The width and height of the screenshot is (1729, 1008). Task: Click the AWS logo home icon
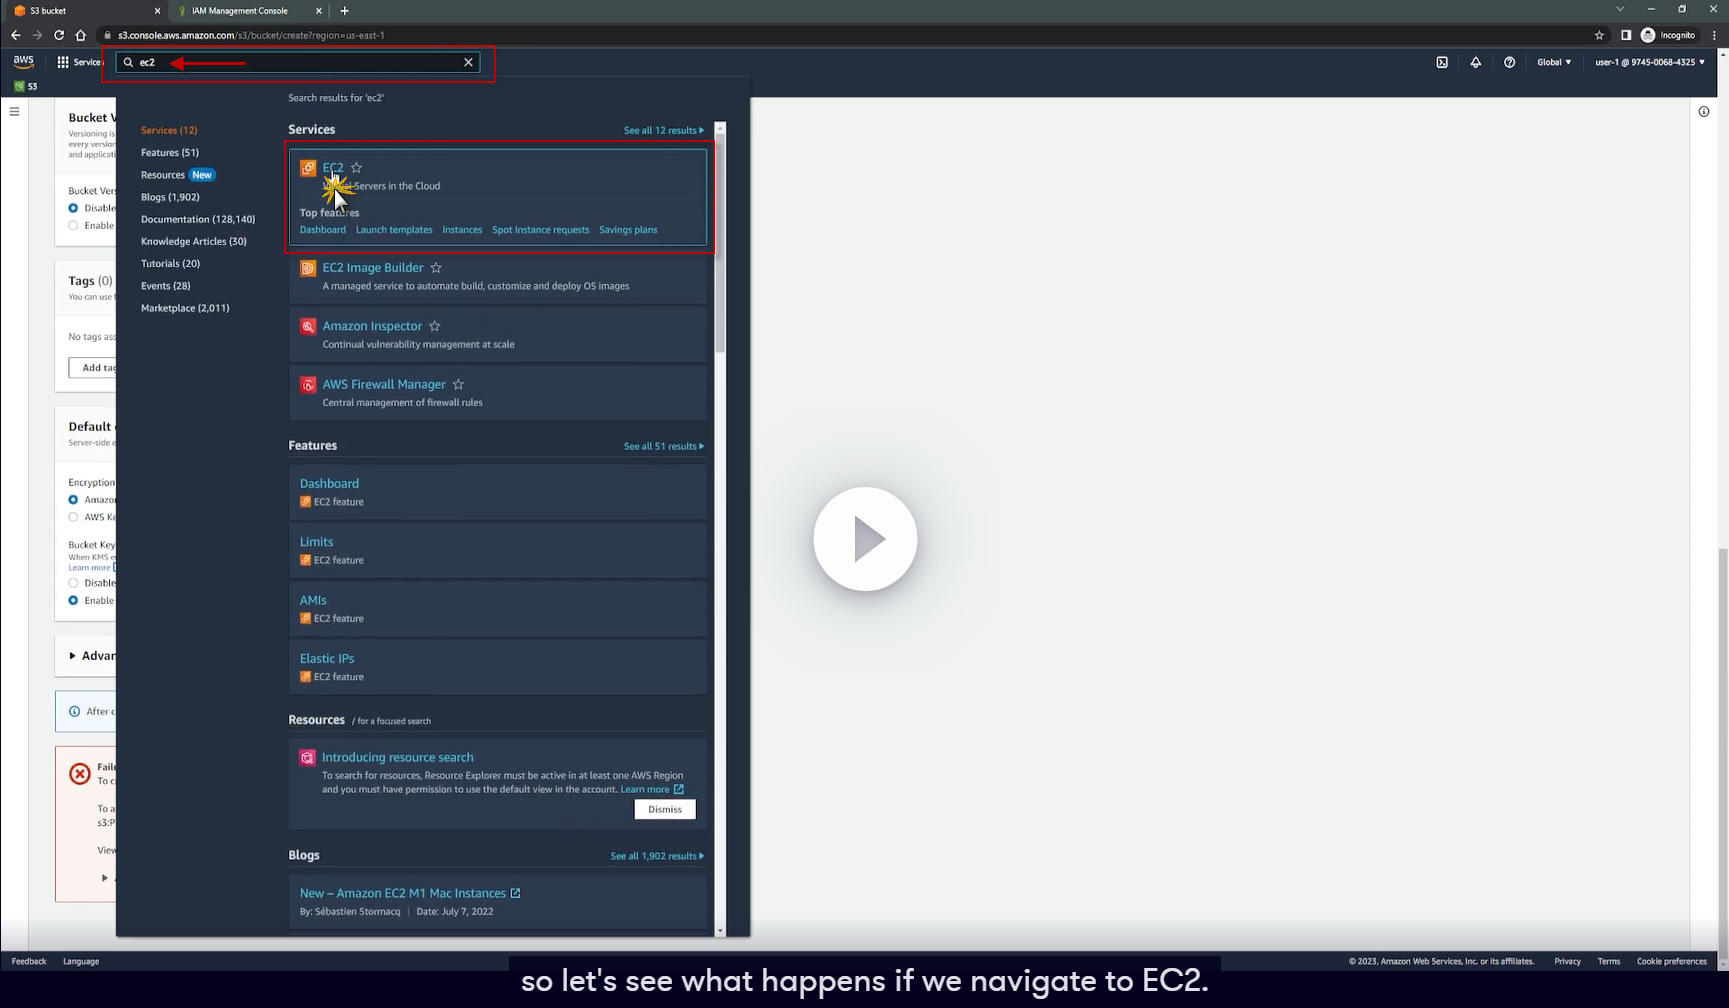23,62
